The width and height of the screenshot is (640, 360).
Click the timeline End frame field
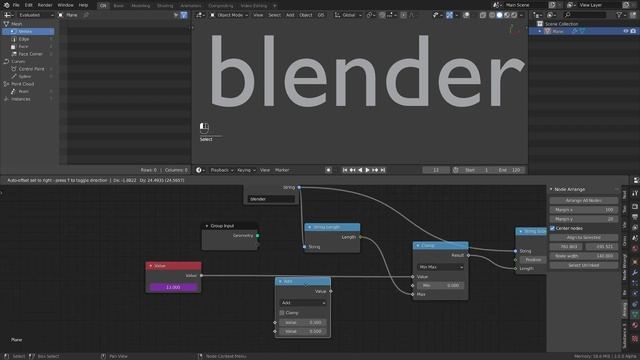pos(510,170)
